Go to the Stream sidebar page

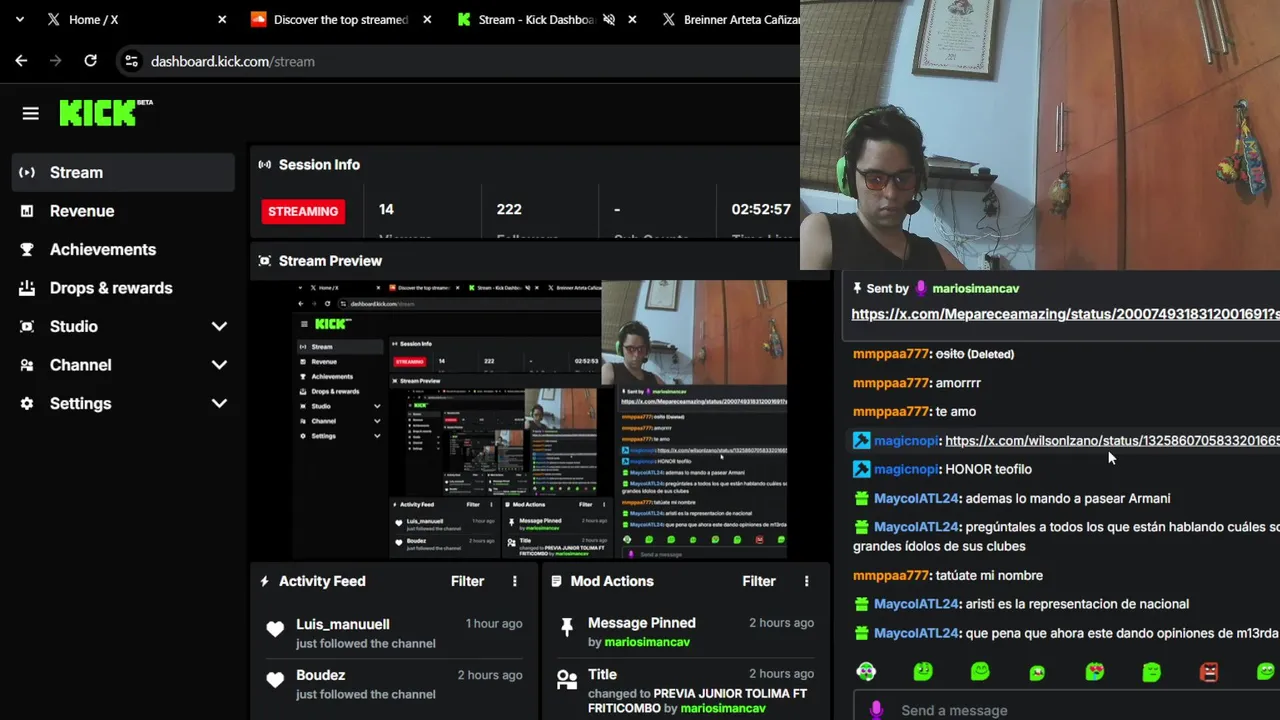point(123,172)
